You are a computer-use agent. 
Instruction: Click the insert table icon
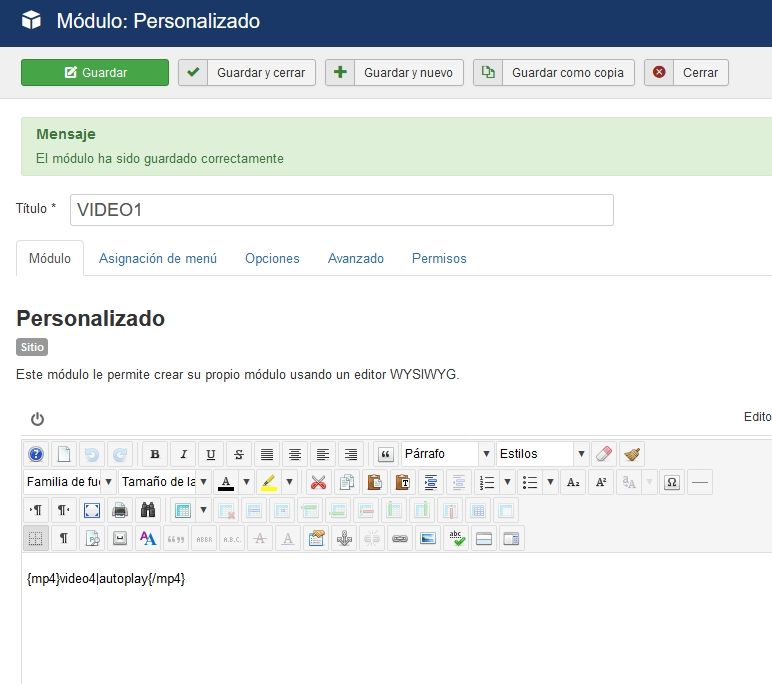pos(183,510)
